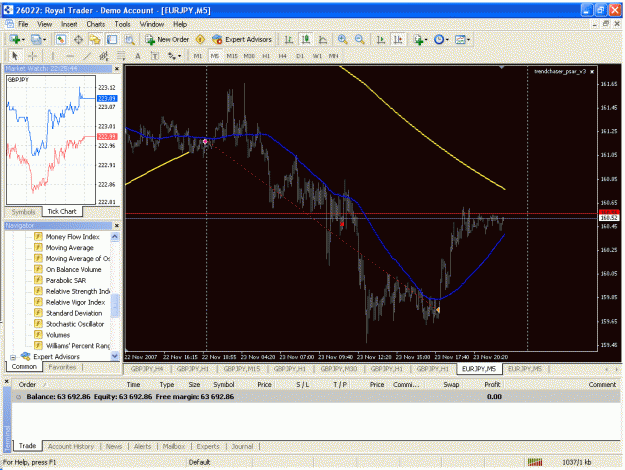Select the Fibonacci Retracement tool
Screen dimensions: 625x470
coord(121,56)
